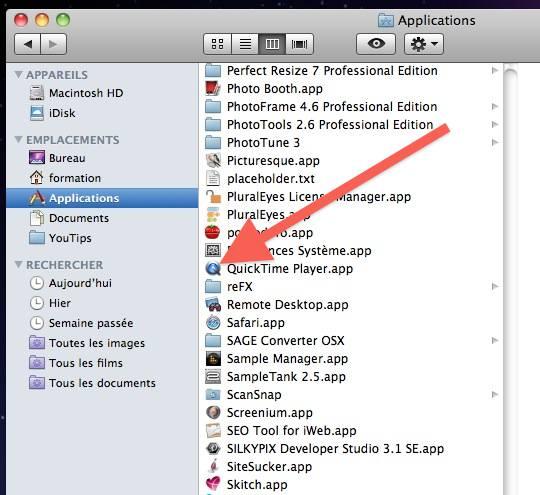
Task: Click the Quick Look eye button
Action: (376, 44)
